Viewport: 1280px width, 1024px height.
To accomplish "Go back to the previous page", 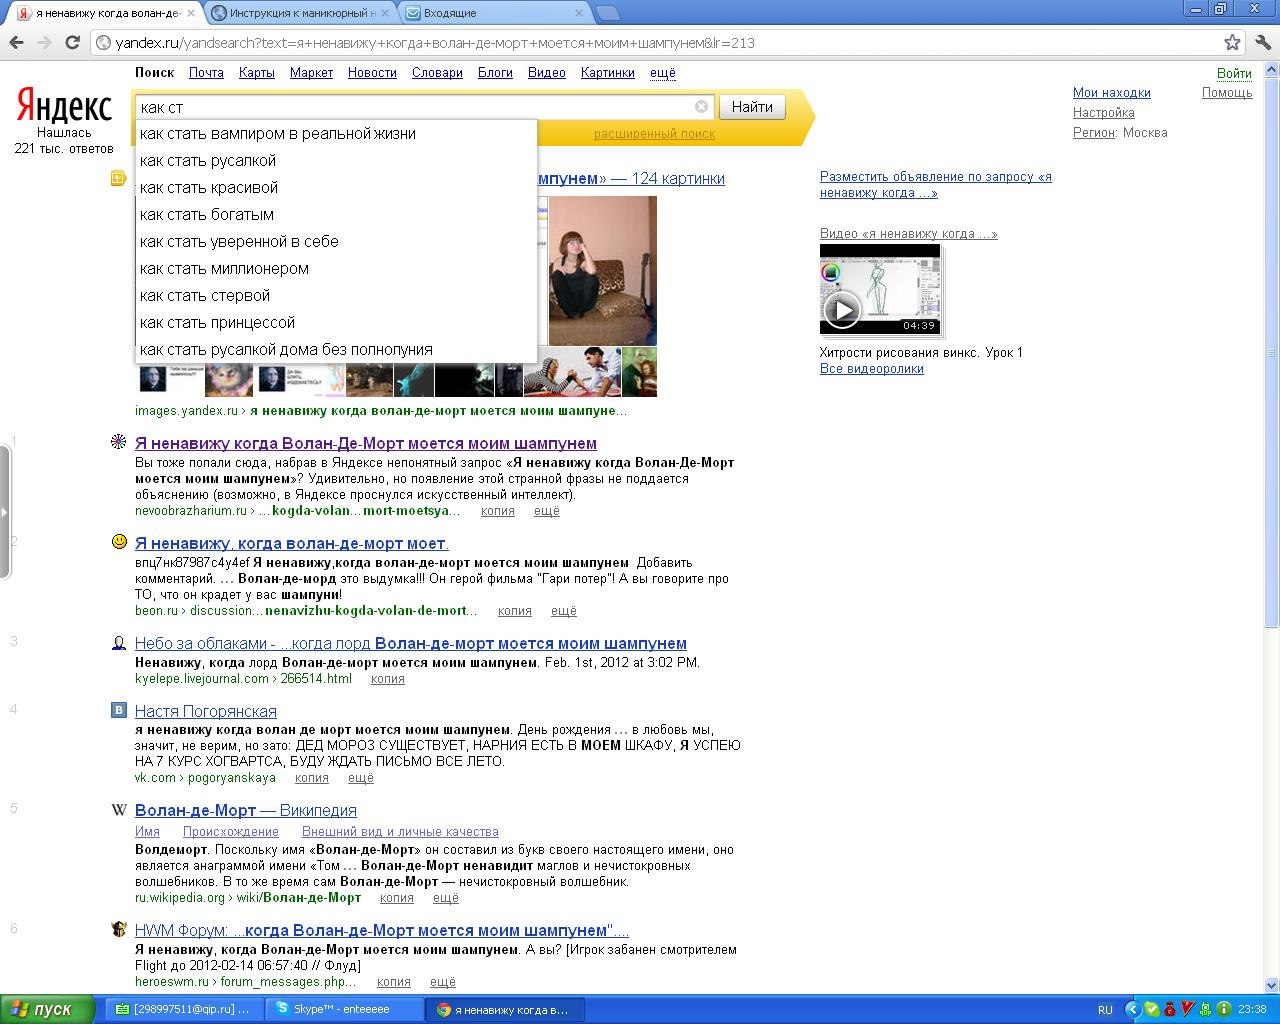I will click(16, 43).
